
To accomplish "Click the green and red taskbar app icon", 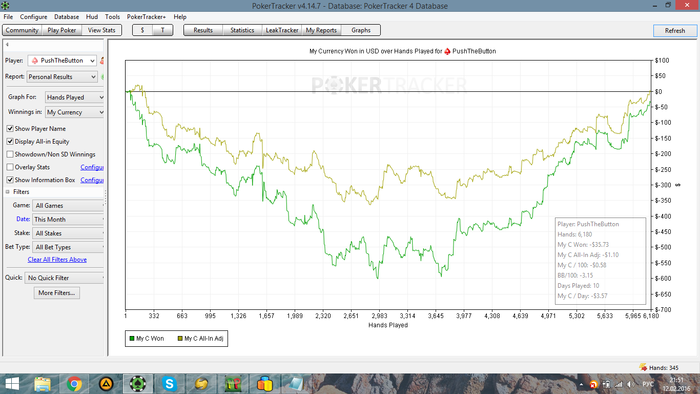I will pos(233,384).
